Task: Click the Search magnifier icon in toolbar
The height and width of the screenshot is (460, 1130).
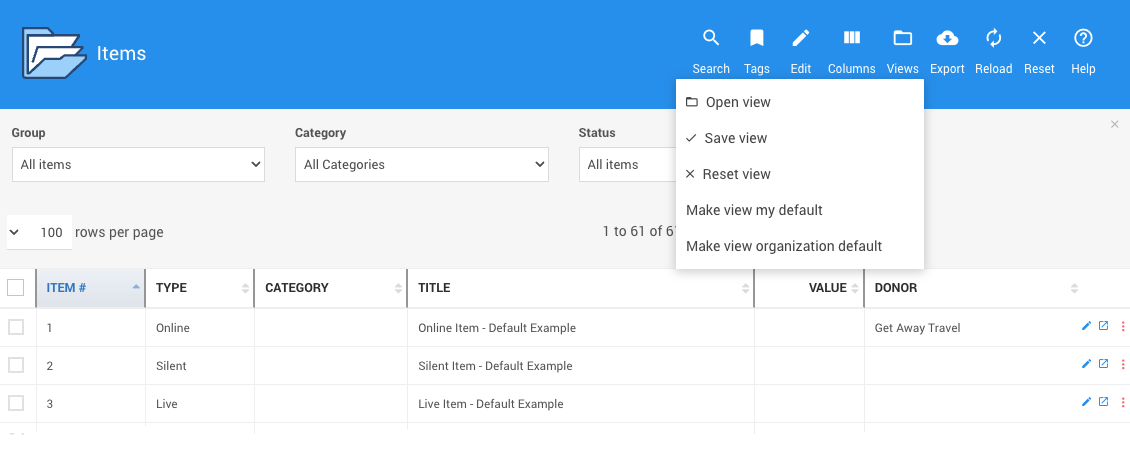Action: point(710,40)
